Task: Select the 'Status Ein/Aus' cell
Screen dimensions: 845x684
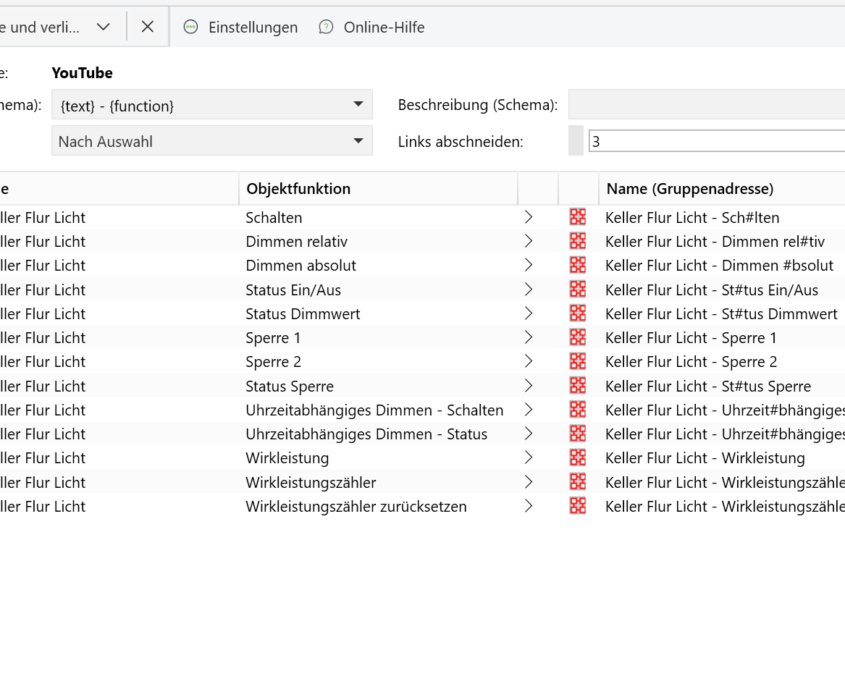Action: pos(293,290)
